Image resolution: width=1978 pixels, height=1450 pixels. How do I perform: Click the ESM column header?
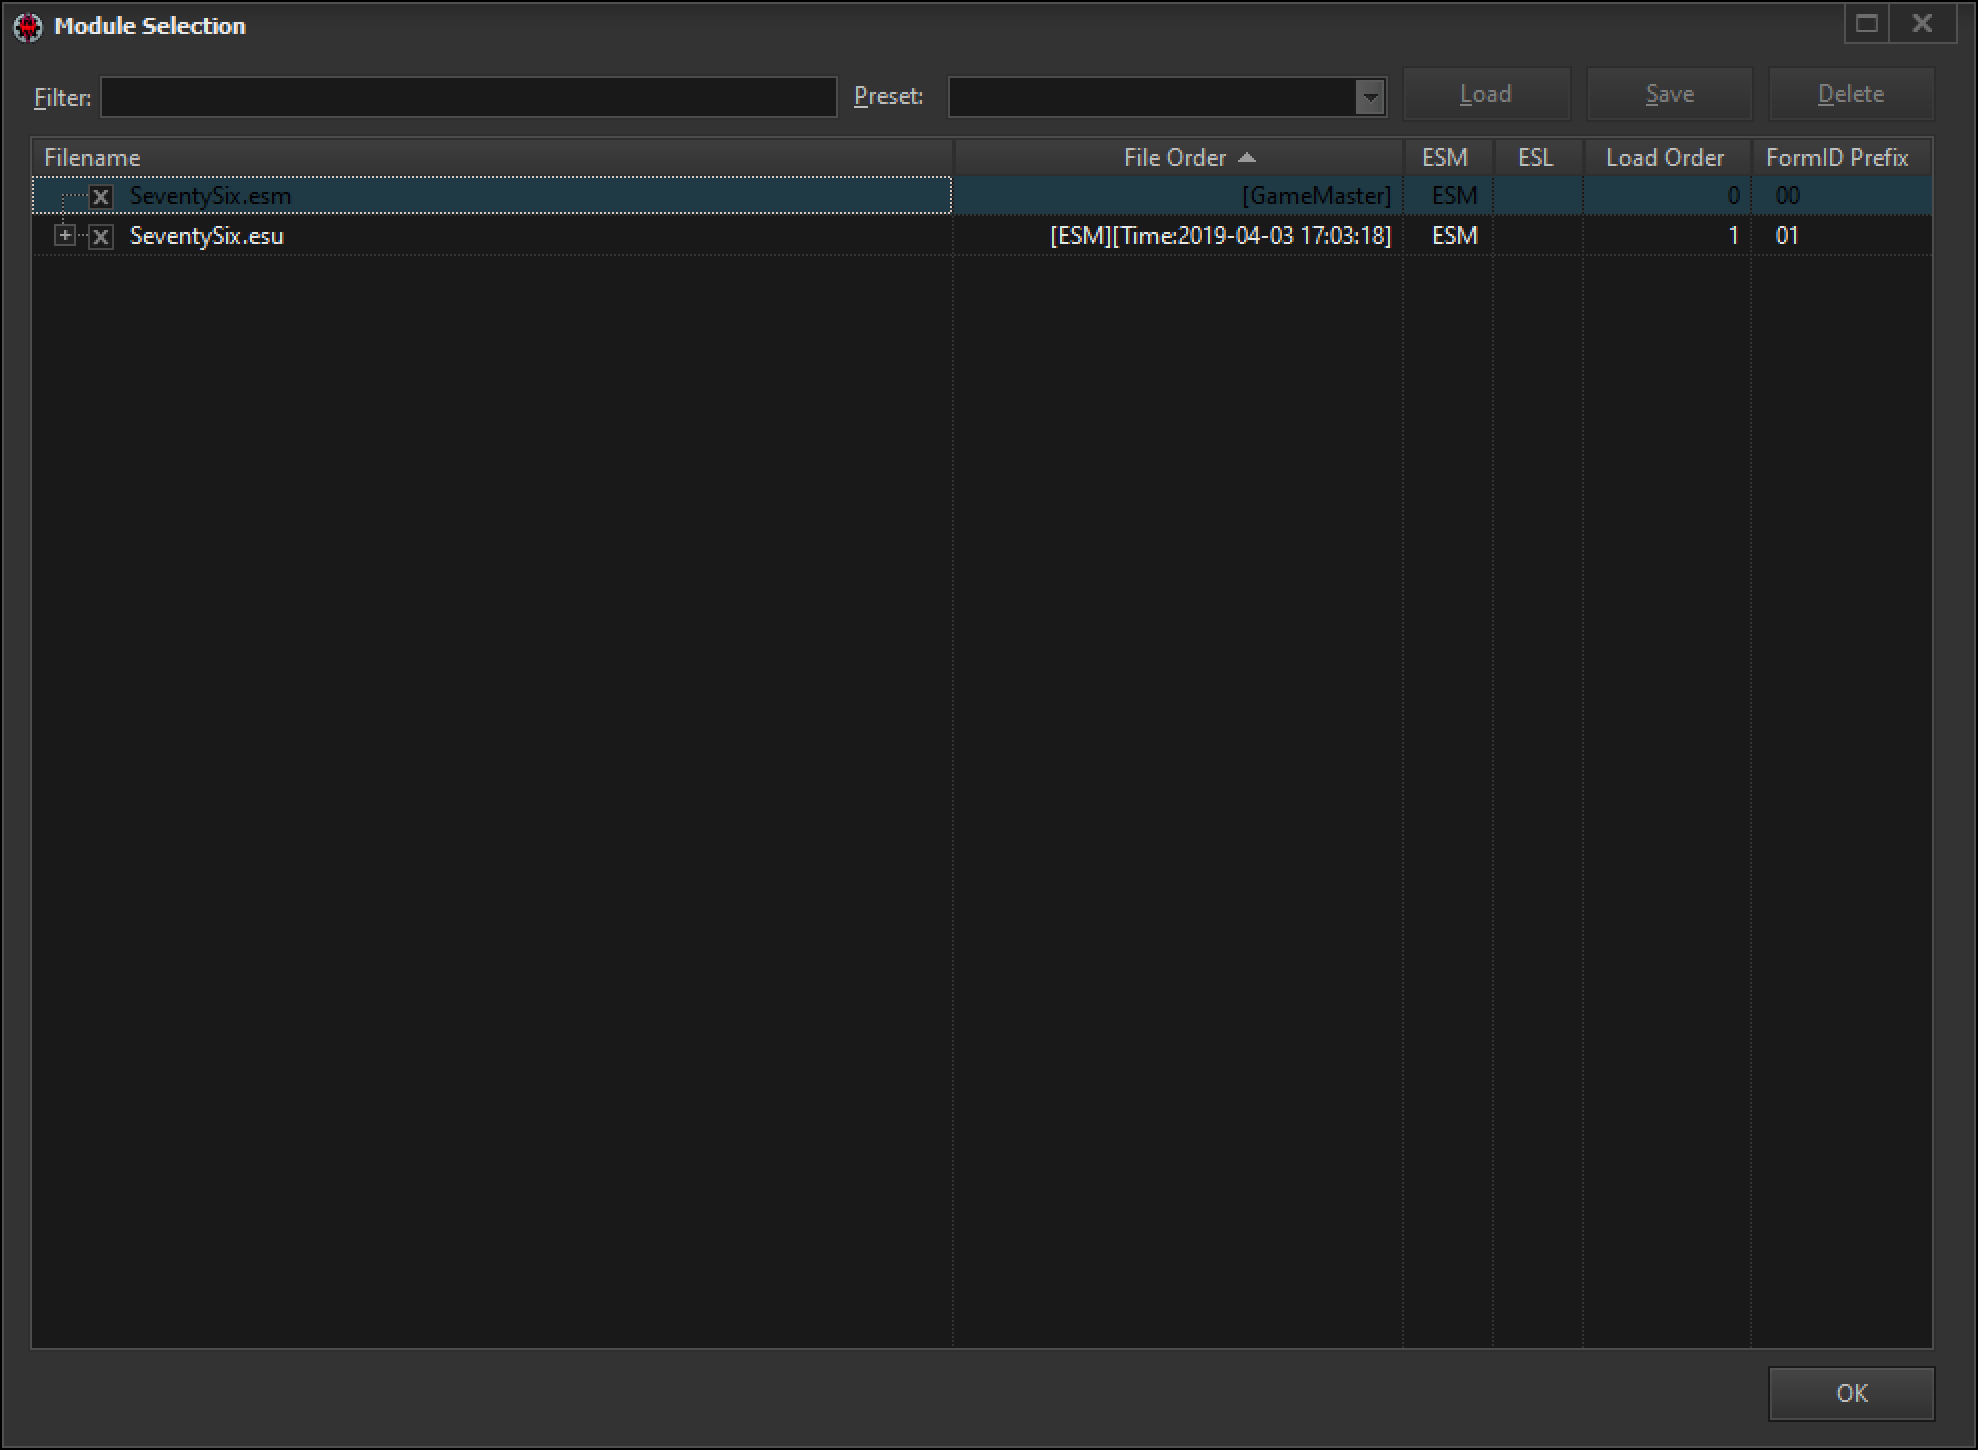pos(1445,158)
